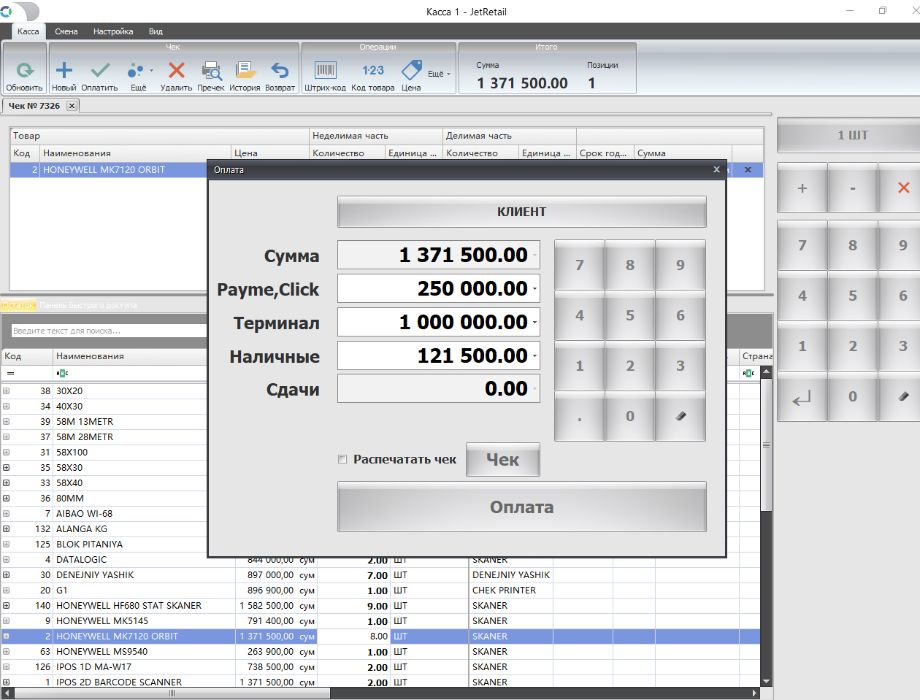Select HONEYWELL MK7120 ORBIT receipt line
Viewport: 920px width, 700px height.
109,170
